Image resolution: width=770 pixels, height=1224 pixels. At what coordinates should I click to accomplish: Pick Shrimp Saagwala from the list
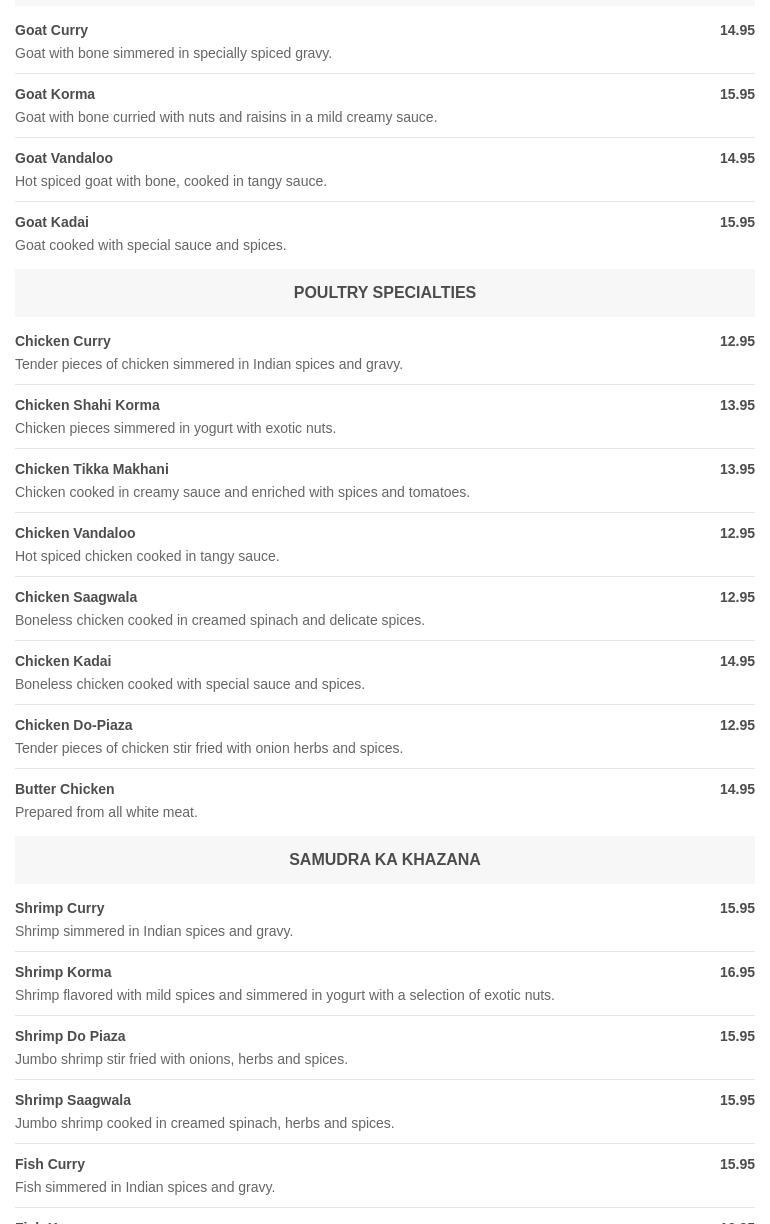point(73,1100)
